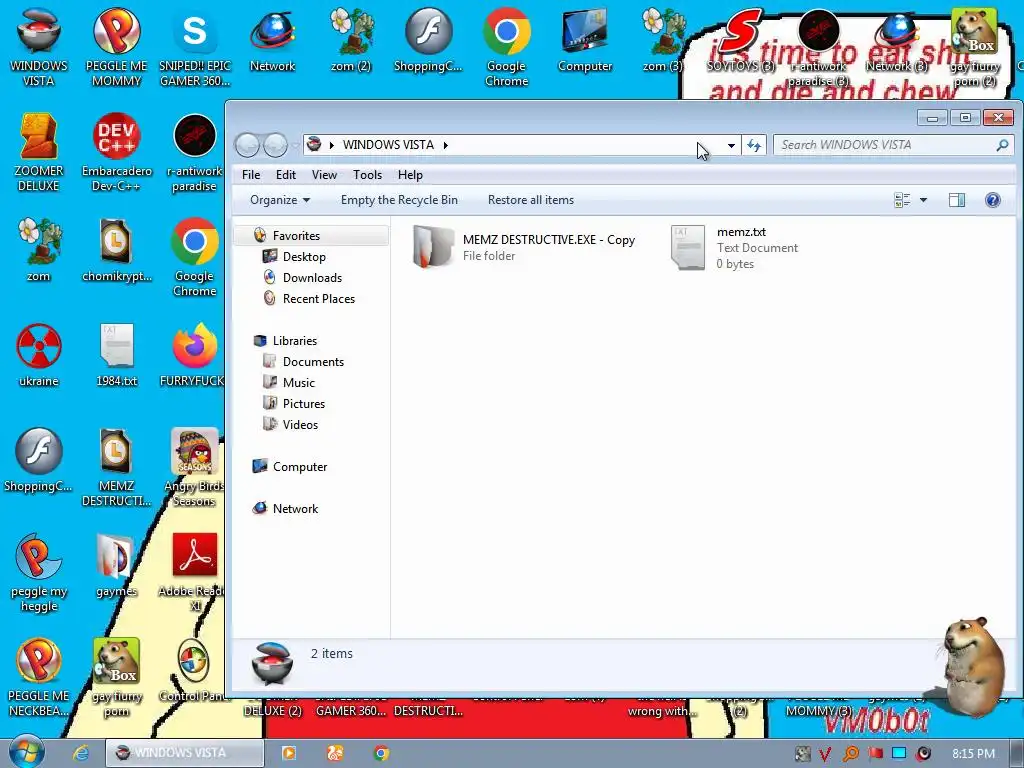This screenshot has width=1024, height=768.
Task: Select ukraine radiation desktop icon
Action: (x=39, y=355)
